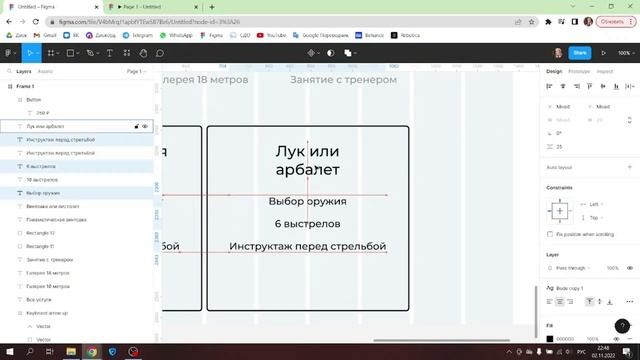Screen dimensions: 640x360
Task: Click the Use as mask icon
Action: tap(331, 53)
